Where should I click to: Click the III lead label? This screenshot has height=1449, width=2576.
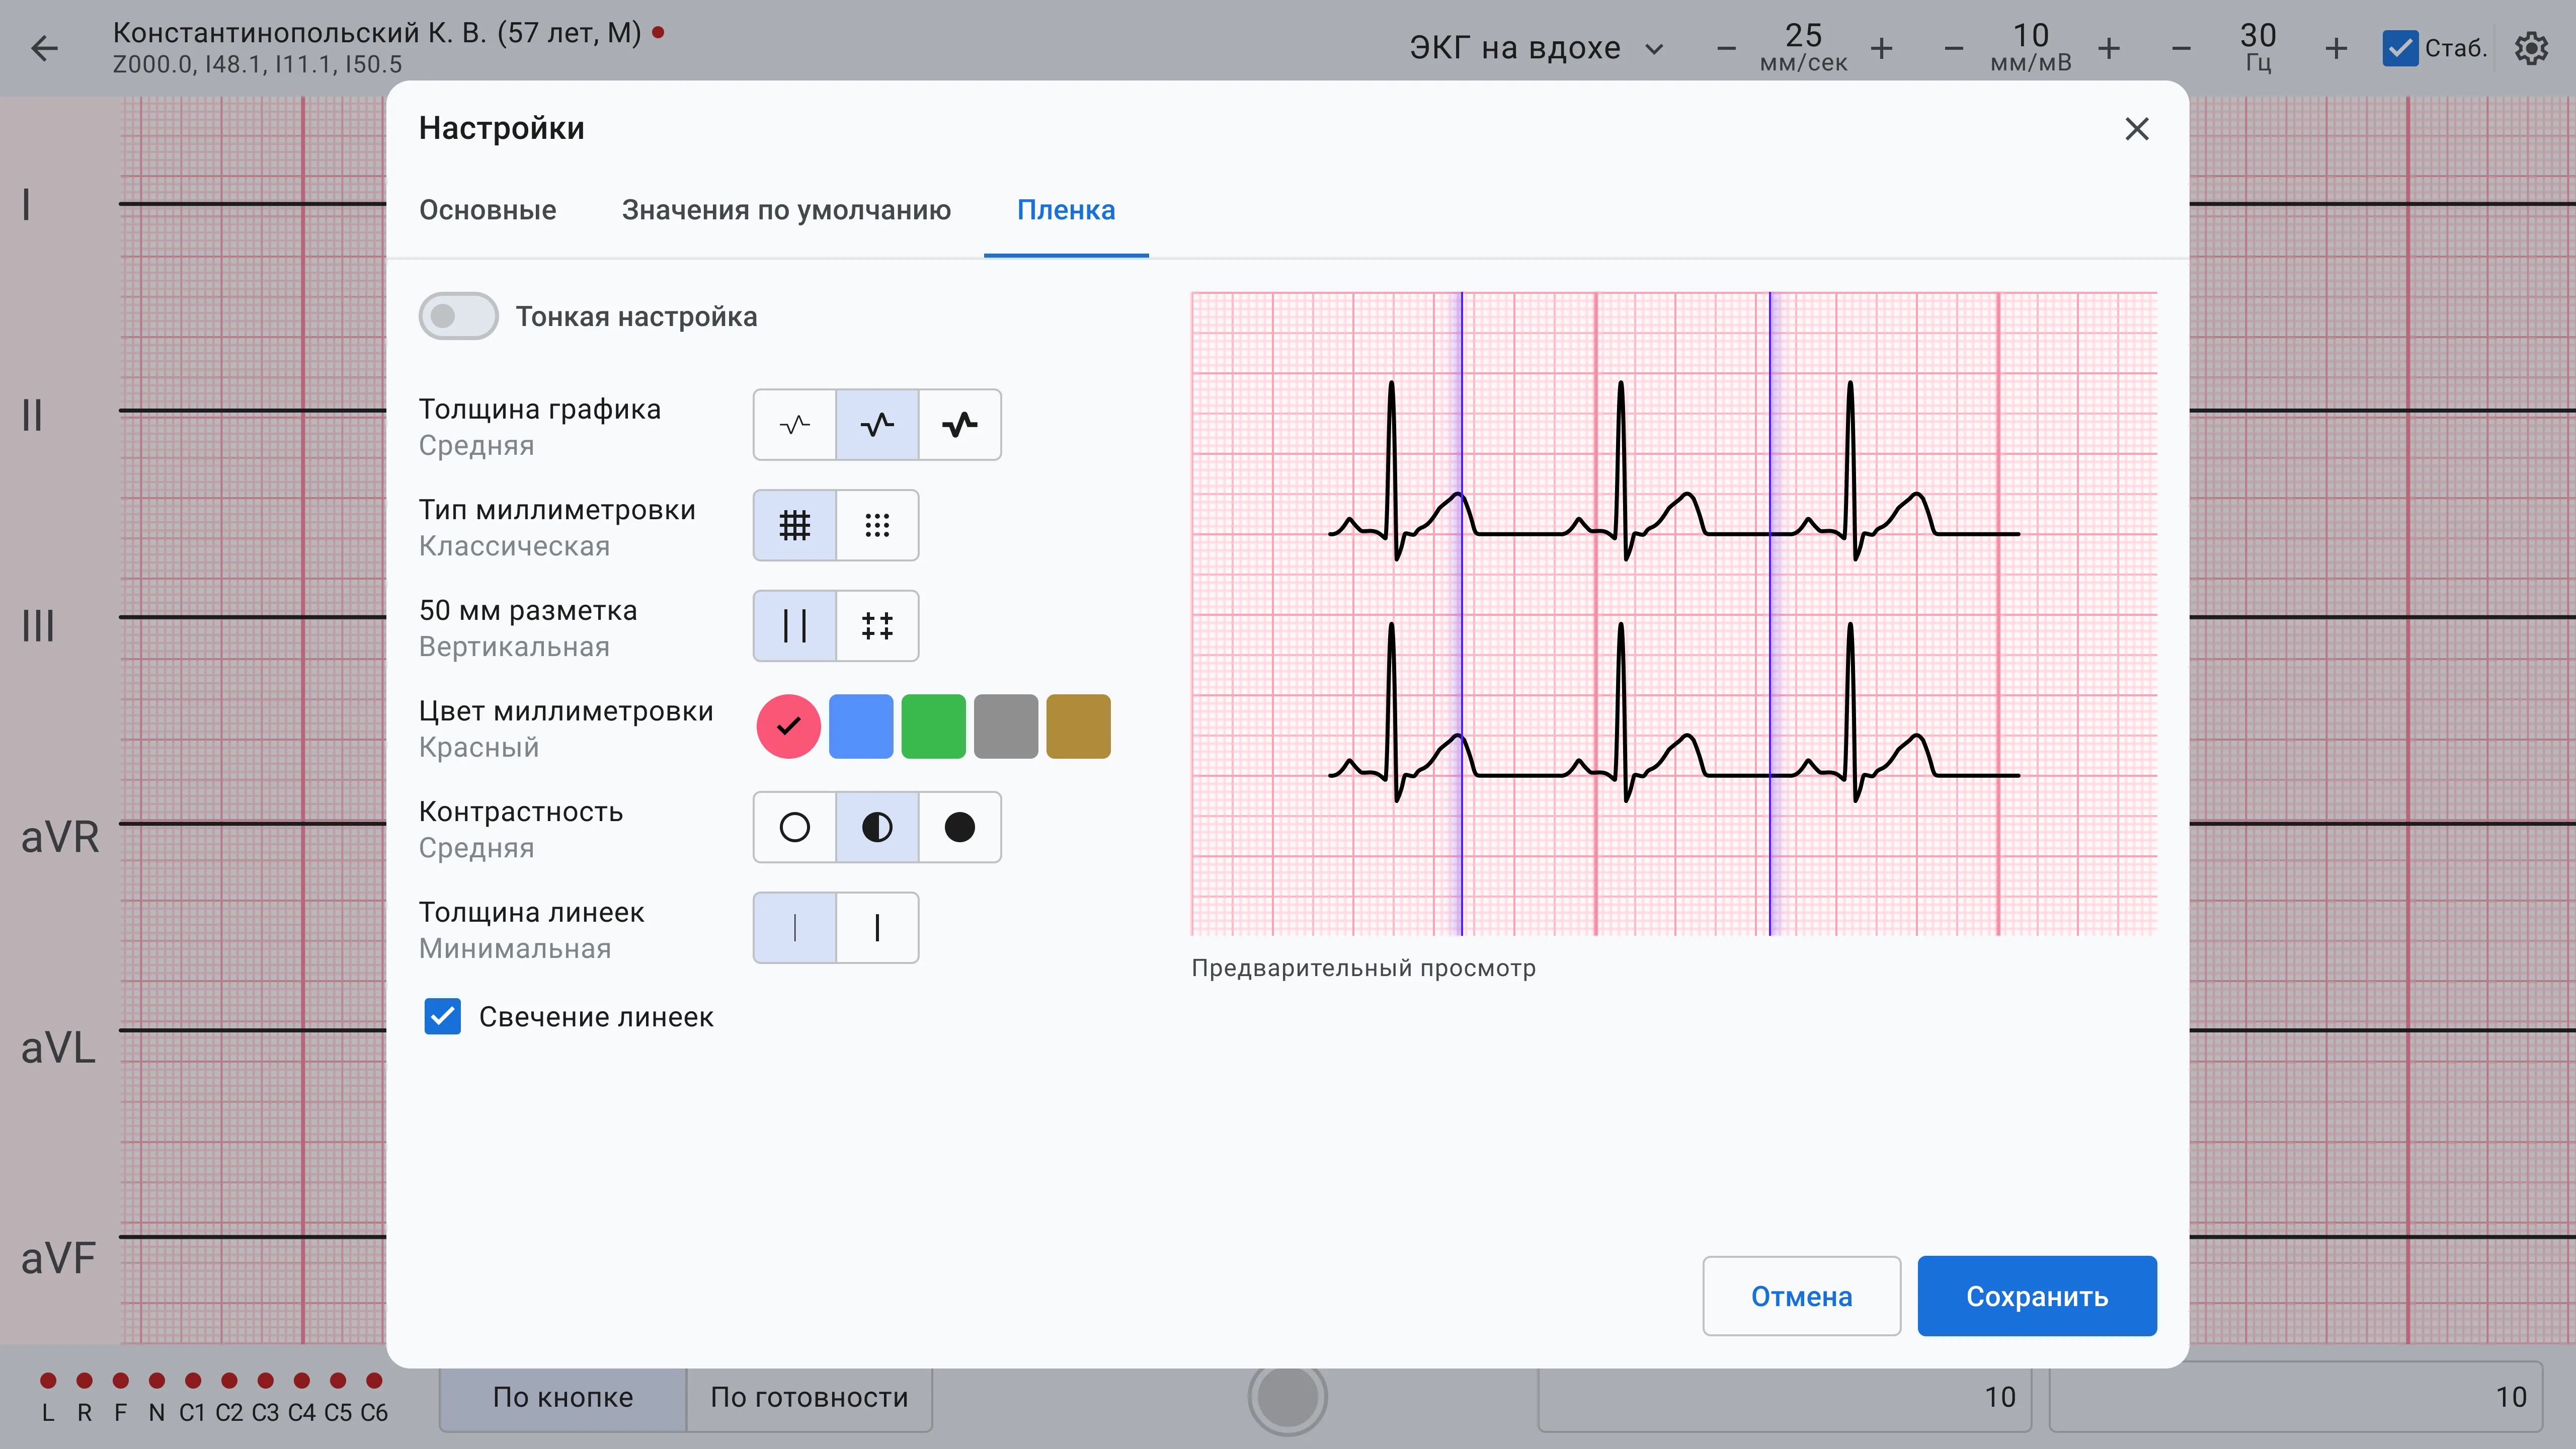pos(38,626)
